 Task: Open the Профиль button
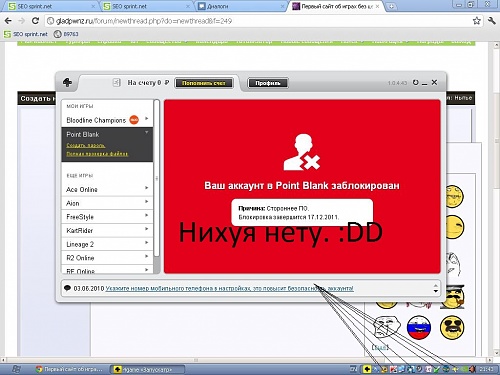268,83
